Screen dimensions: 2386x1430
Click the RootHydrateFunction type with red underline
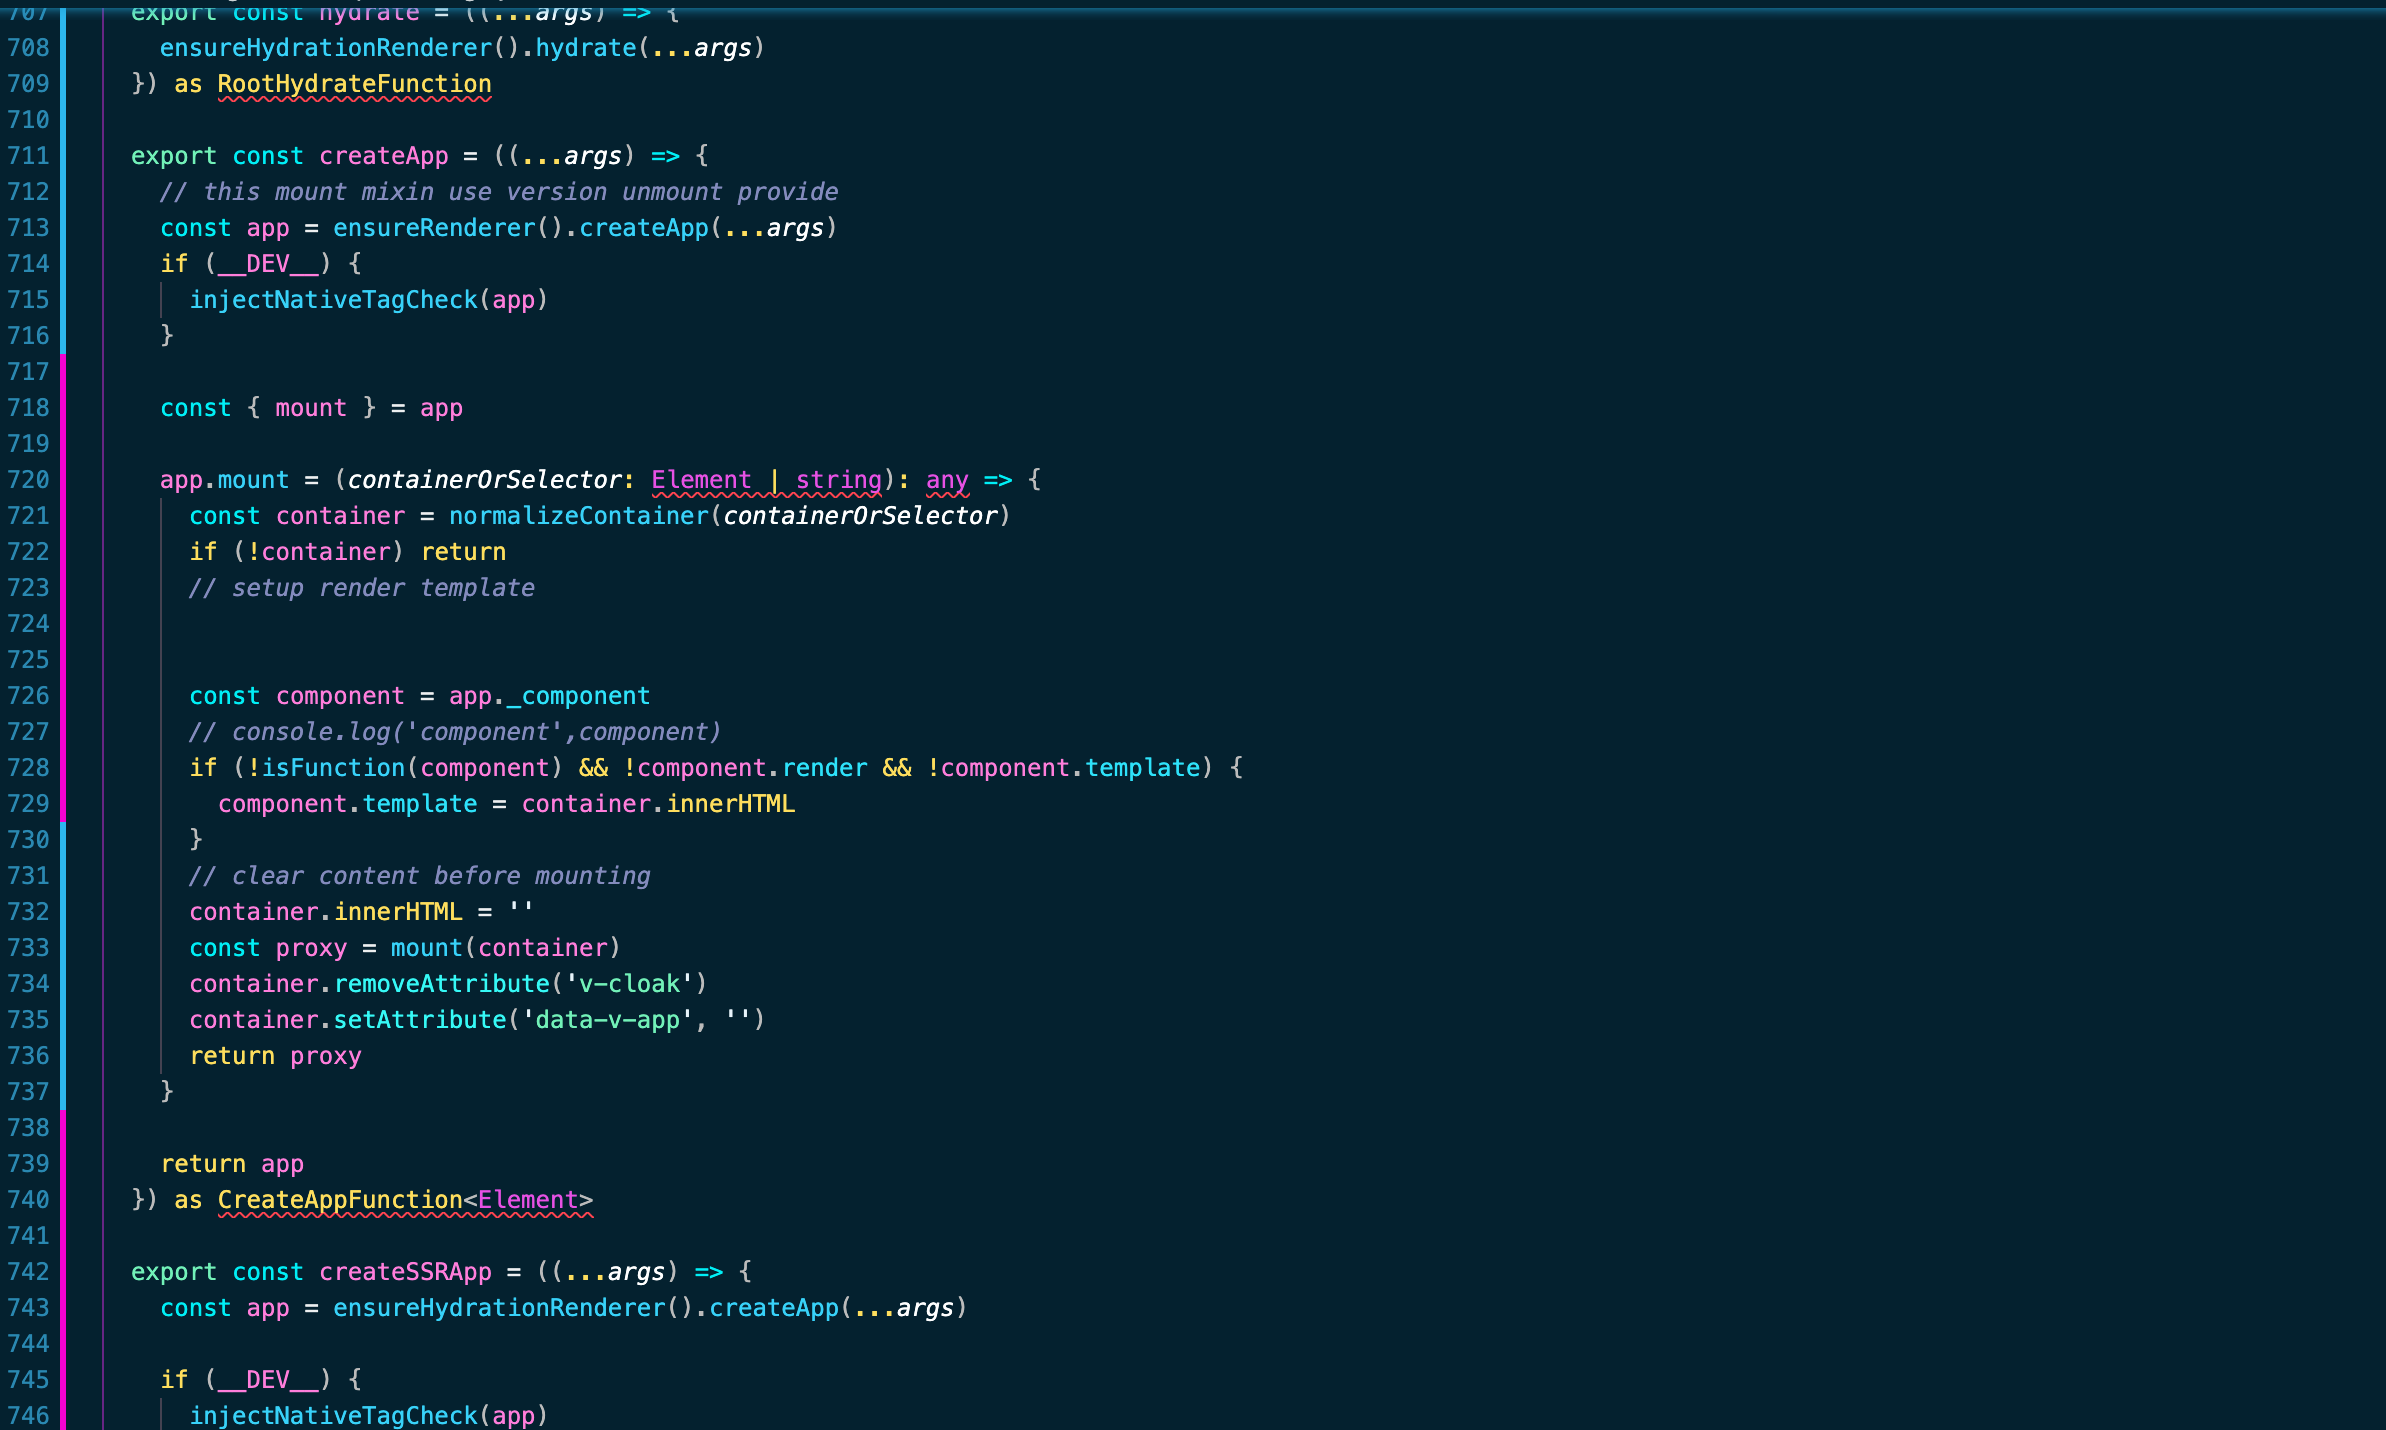coord(354,84)
